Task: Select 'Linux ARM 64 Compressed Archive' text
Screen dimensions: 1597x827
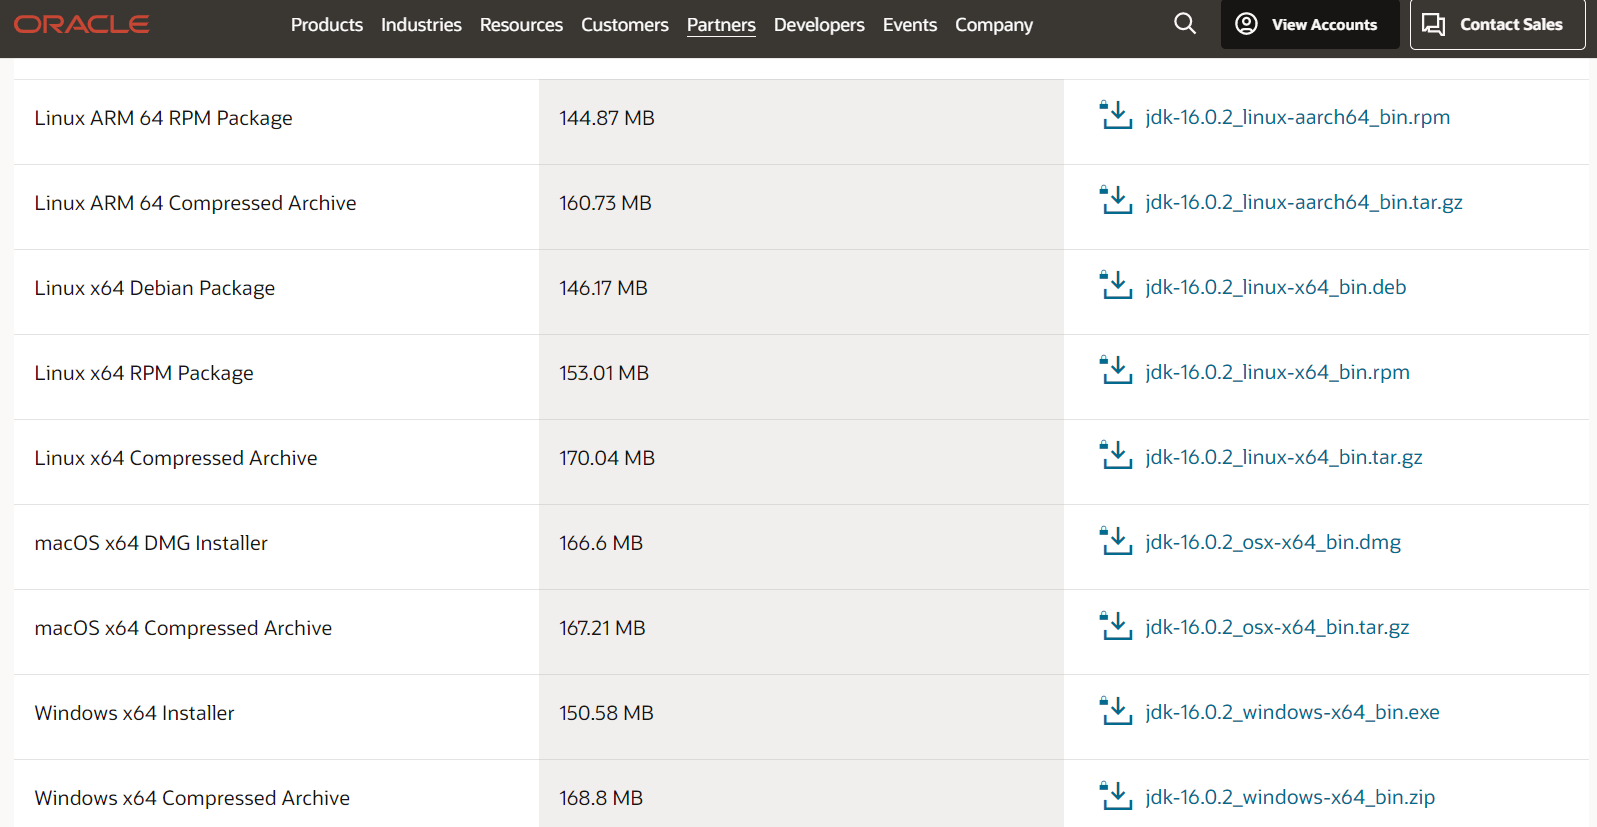Action: [196, 203]
